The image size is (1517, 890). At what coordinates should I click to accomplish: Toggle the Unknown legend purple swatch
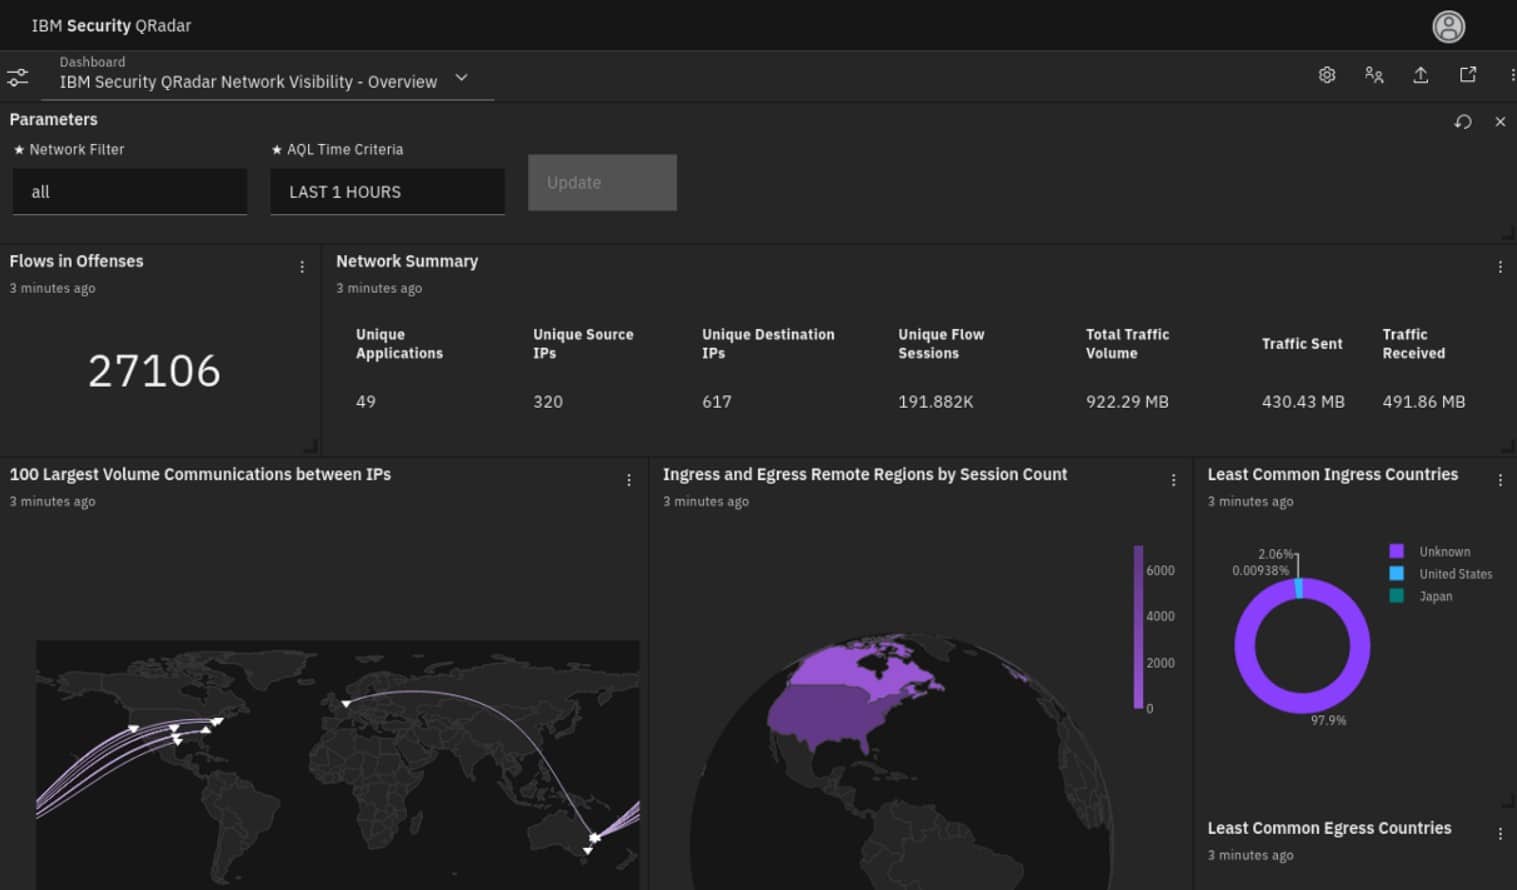pyautogui.click(x=1397, y=551)
